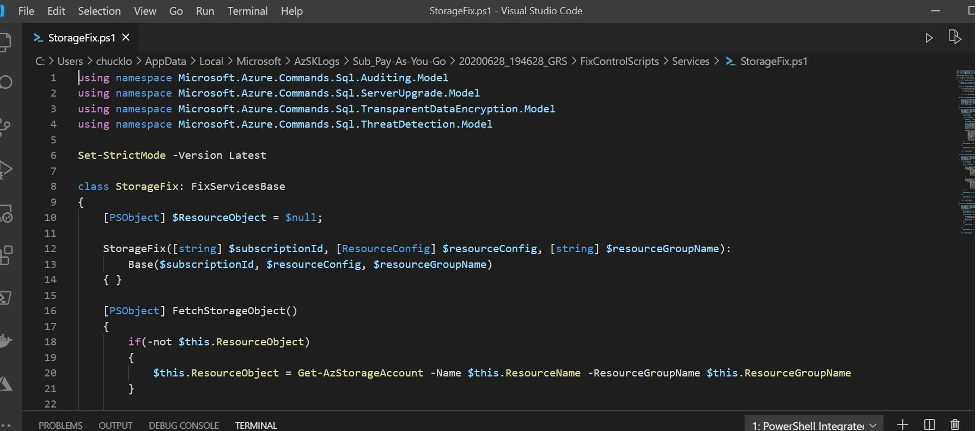
Task: Open the File menu
Action: tap(26, 11)
